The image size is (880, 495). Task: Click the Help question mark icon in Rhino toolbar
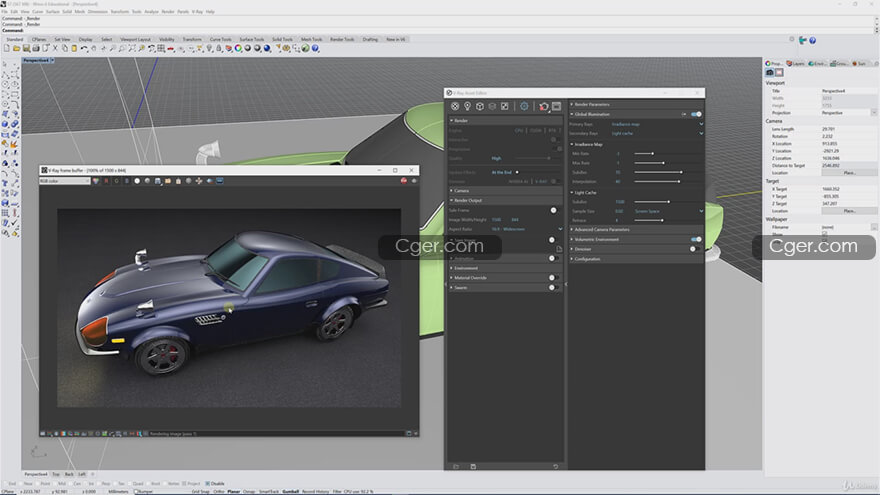click(315, 48)
